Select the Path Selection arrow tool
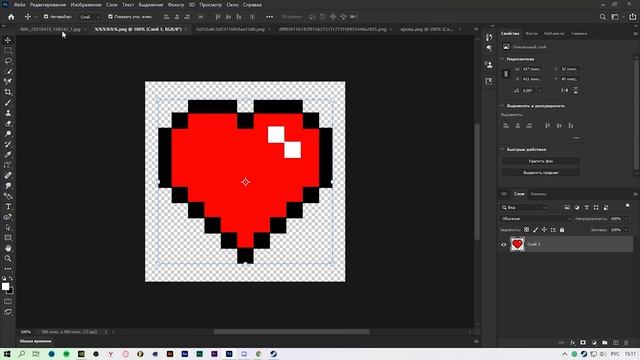The image size is (640, 360). [8, 227]
